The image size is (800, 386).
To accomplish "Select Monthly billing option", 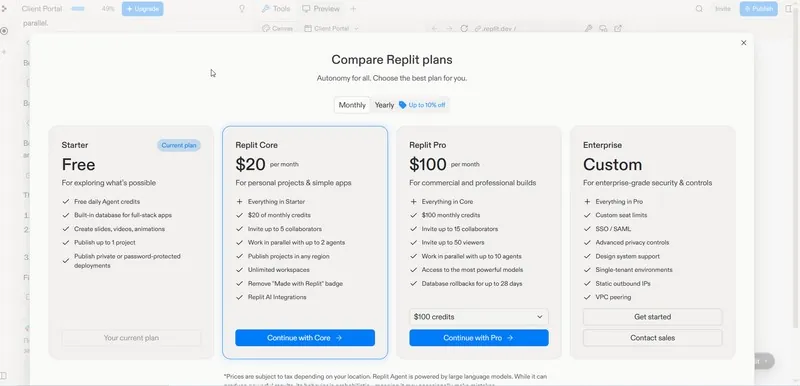I will point(352,105).
